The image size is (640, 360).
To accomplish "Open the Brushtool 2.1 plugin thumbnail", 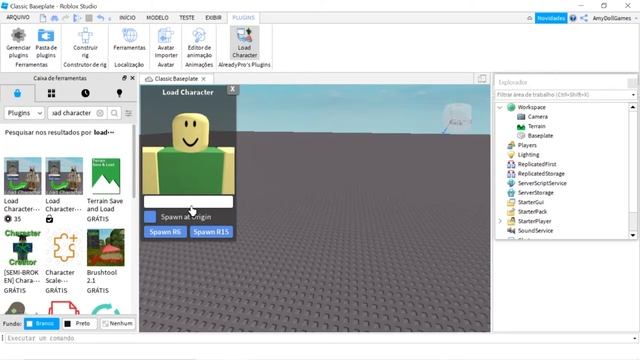I will tap(106, 247).
